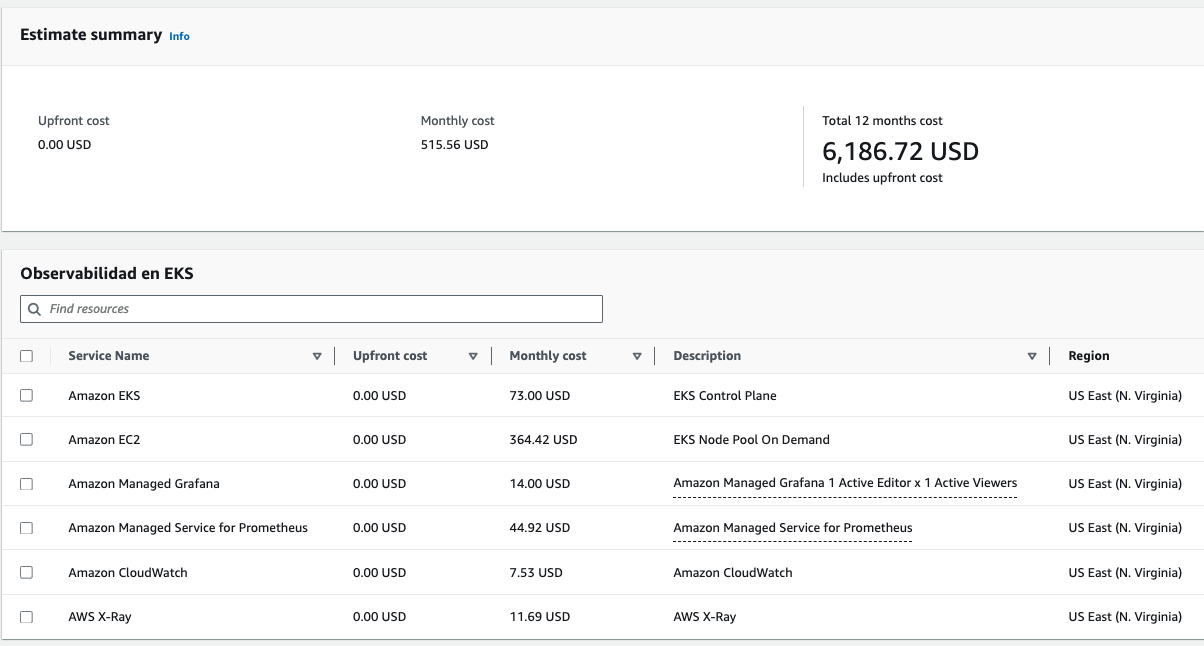
Task: Click the Amazon CloudWatch service name
Action: coord(128,573)
